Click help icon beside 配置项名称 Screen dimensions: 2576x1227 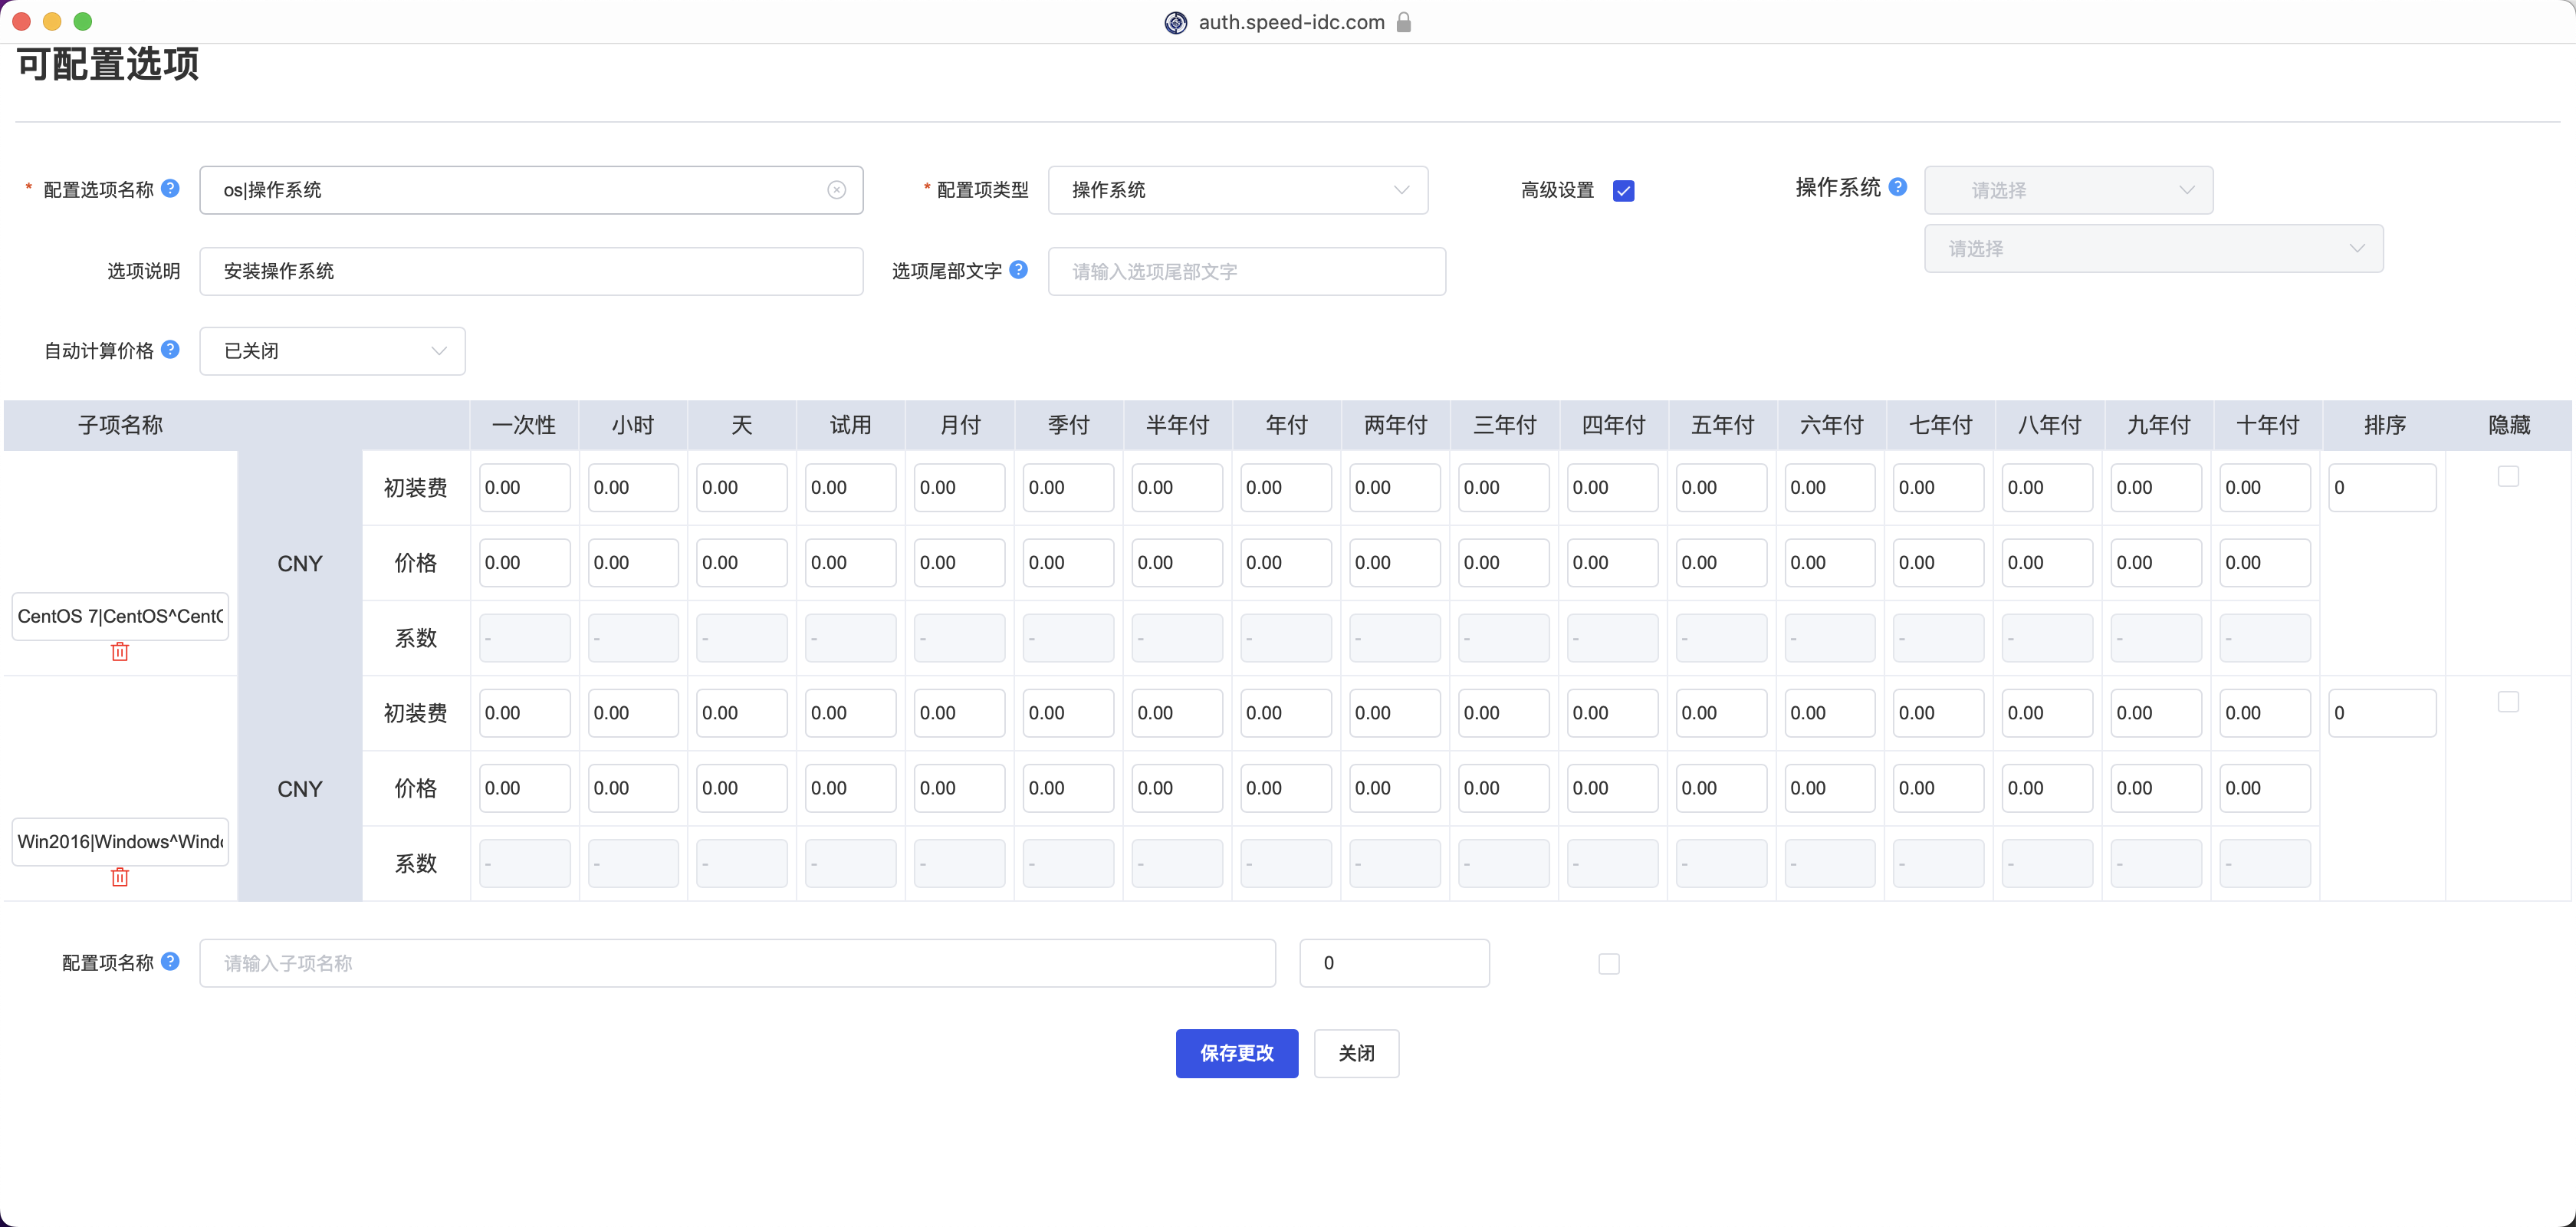click(170, 961)
